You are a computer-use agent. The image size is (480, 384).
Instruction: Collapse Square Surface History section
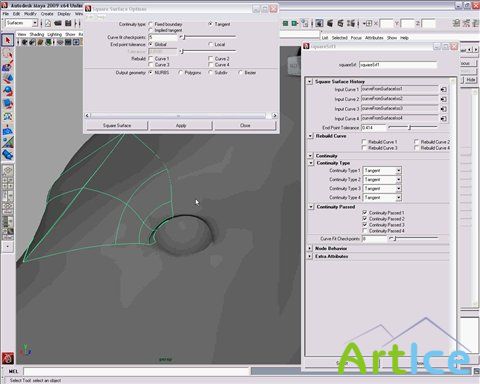[x=310, y=81]
